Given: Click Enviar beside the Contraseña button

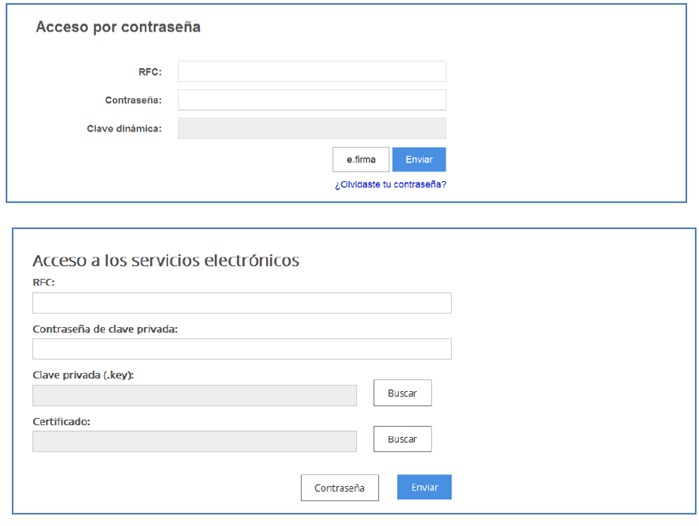Looking at the screenshot, I should point(424,488).
